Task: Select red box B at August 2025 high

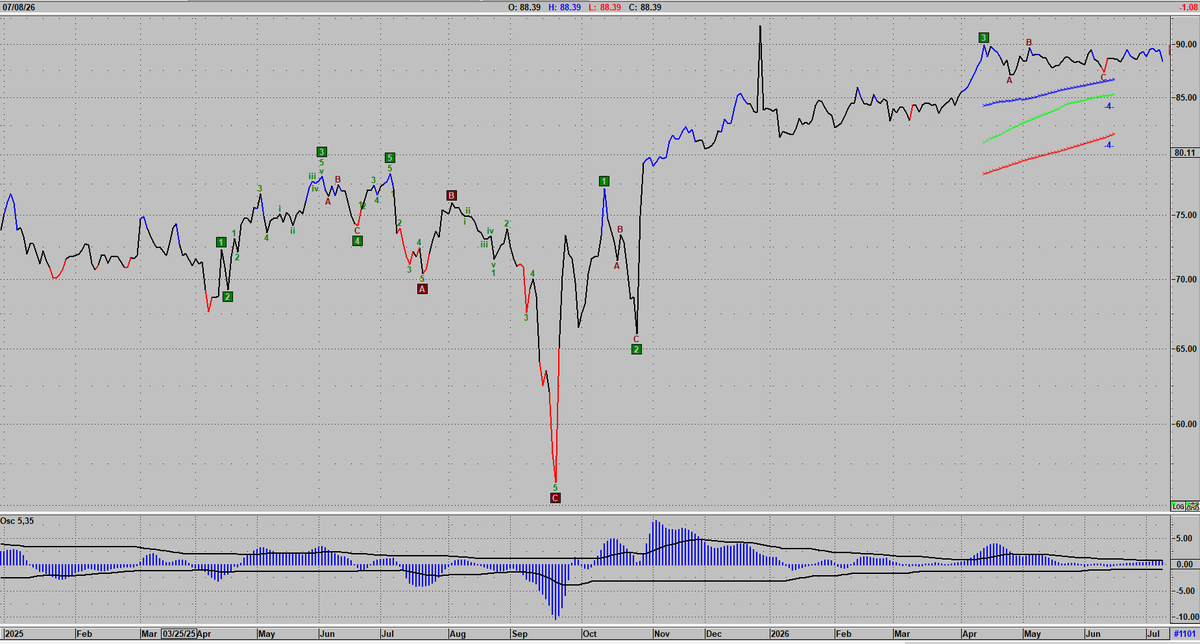Action: (x=452, y=196)
